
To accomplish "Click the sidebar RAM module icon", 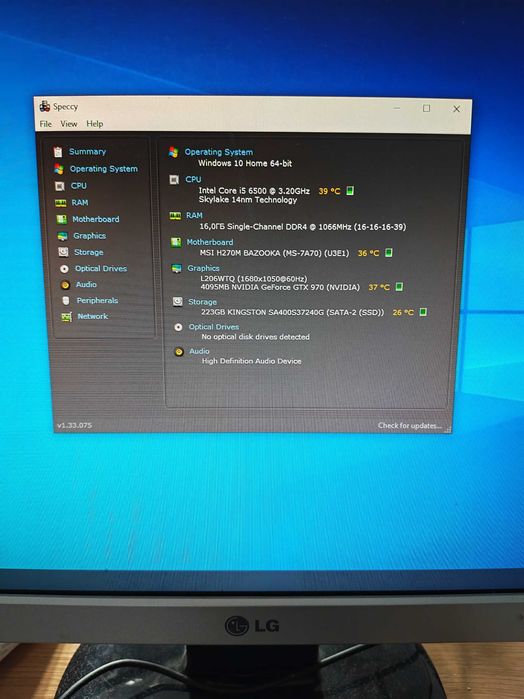I will [x=61, y=203].
